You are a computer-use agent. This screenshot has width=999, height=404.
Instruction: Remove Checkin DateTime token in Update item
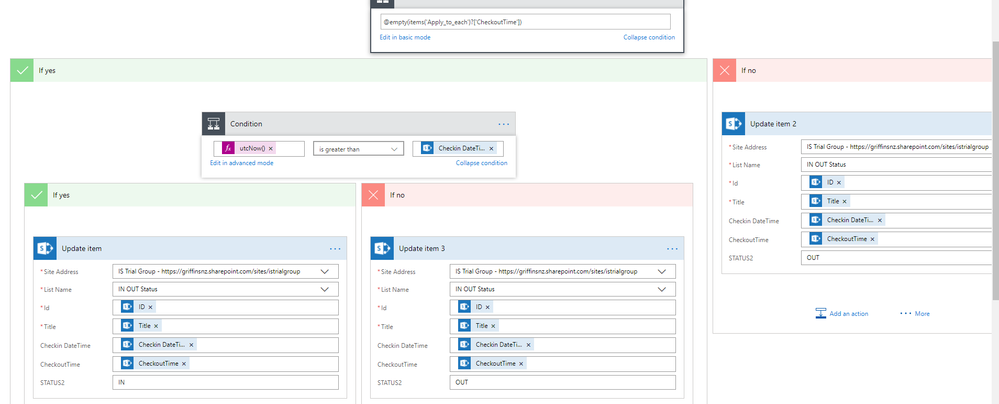coord(191,345)
